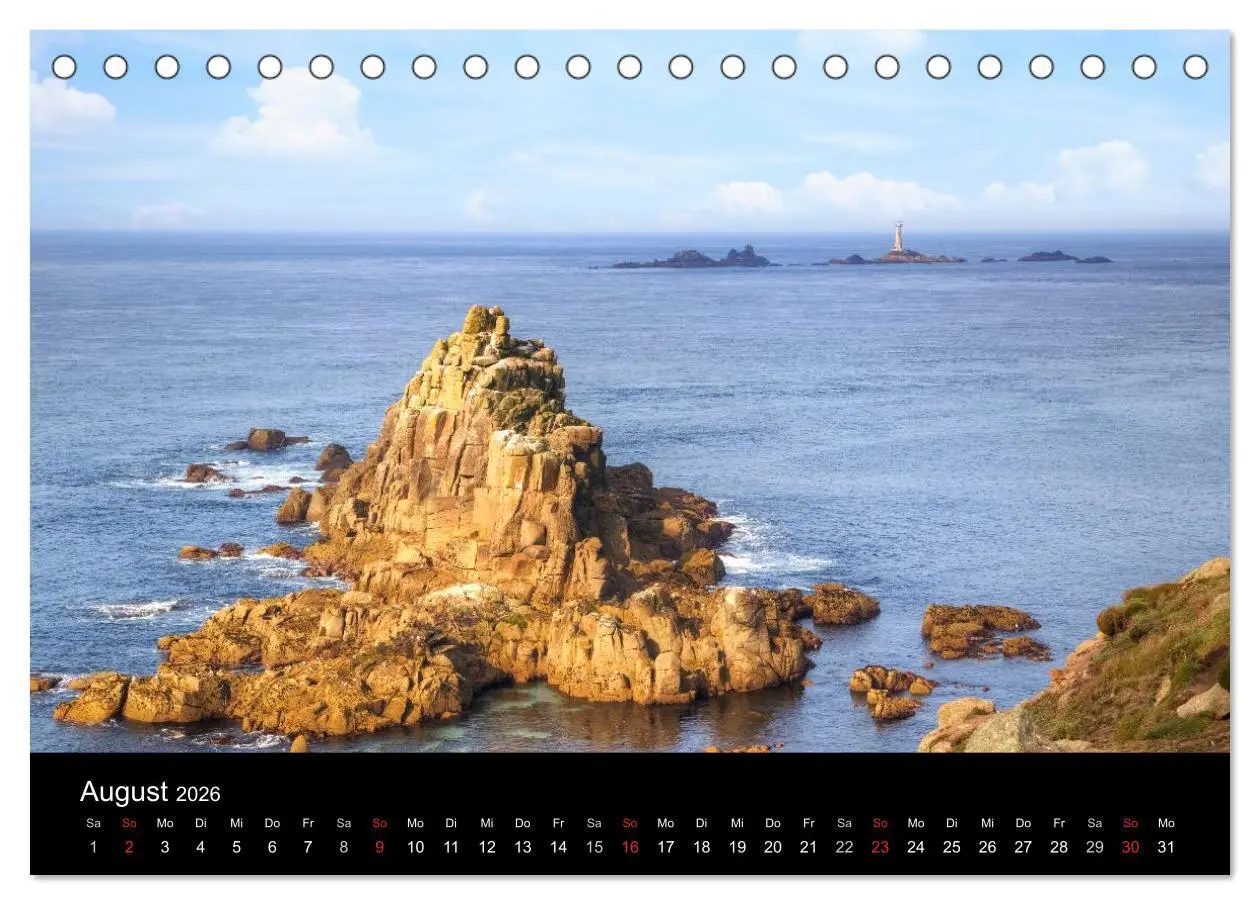Click the 'Sa' label above date 1
1260x905 pixels.
(94, 823)
